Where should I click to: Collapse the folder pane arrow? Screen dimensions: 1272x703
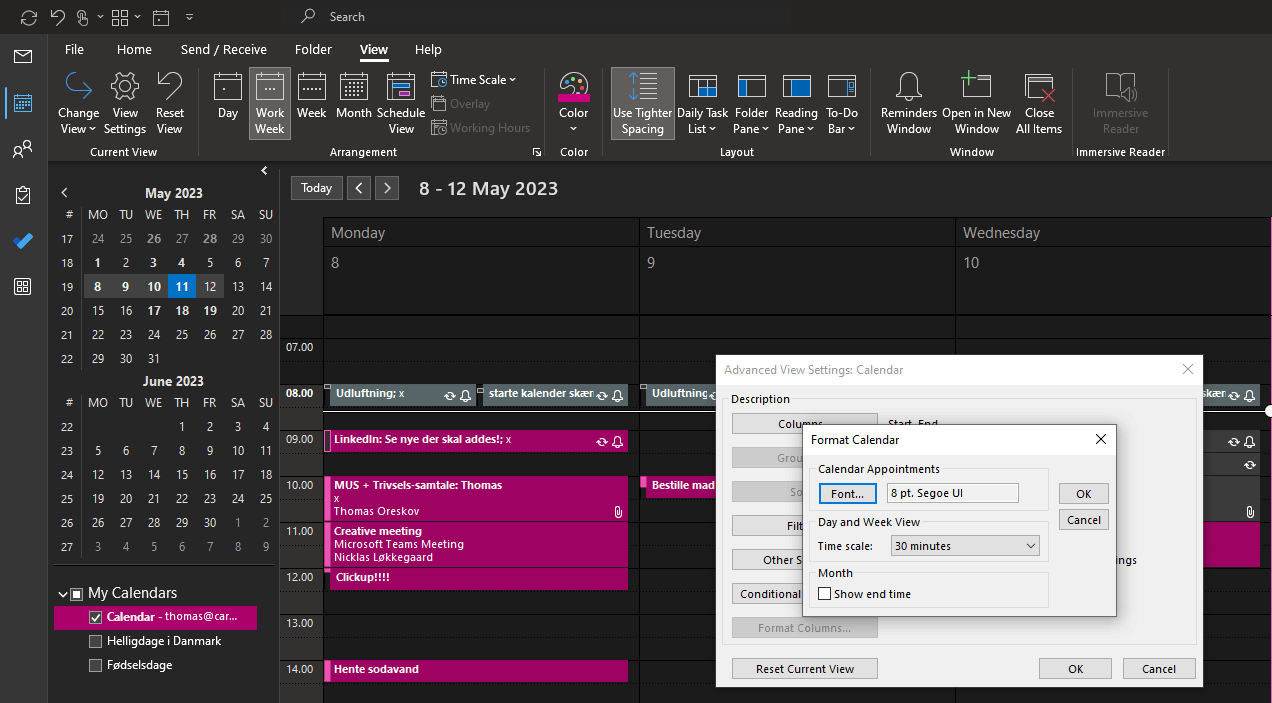(x=264, y=171)
